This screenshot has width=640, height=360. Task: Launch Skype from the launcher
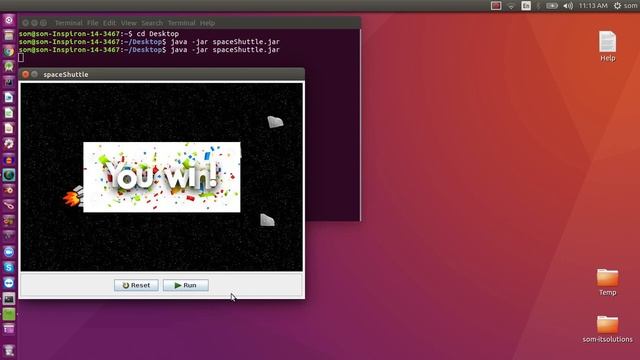9,268
